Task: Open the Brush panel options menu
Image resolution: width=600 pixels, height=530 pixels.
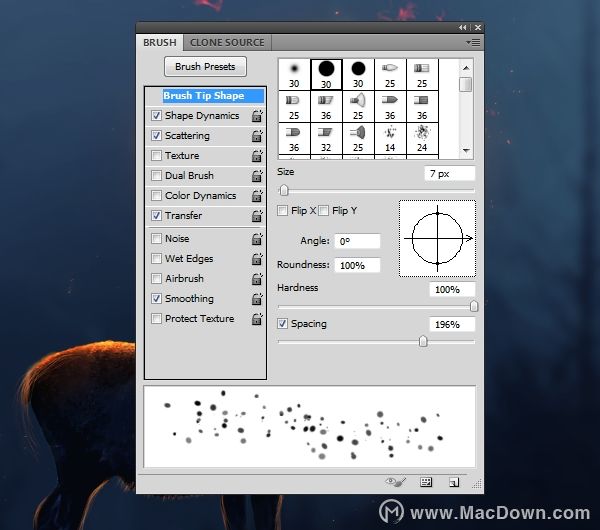Action: 473,42
